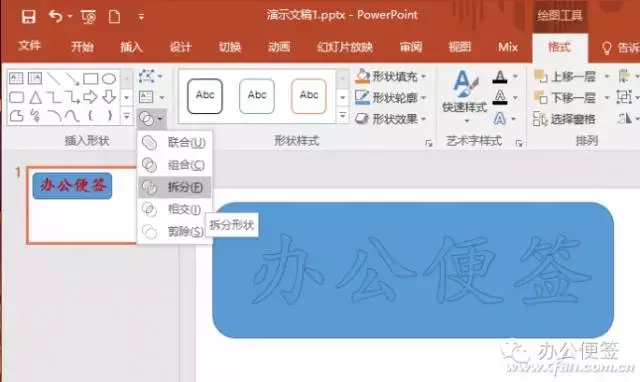Viewport: 640px width, 382px height.
Task: Open the Edit Shape dropdown
Action: [150, 76]
